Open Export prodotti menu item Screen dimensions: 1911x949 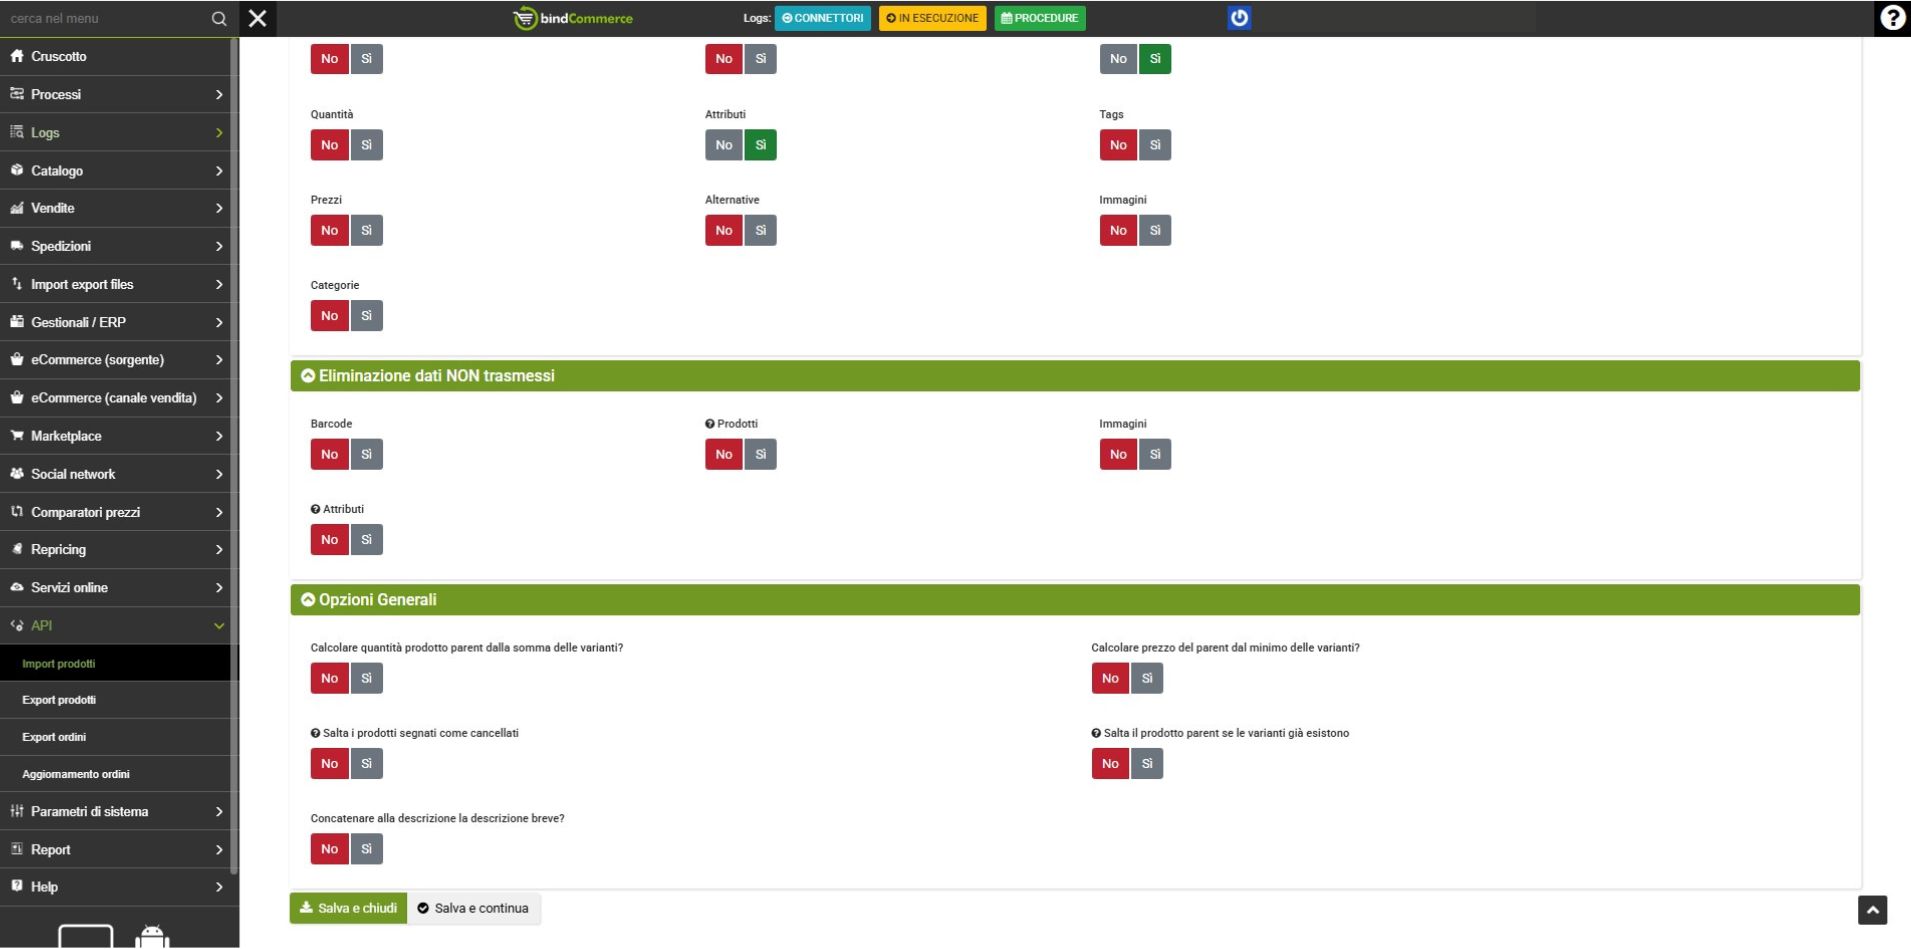coord(59,700)
